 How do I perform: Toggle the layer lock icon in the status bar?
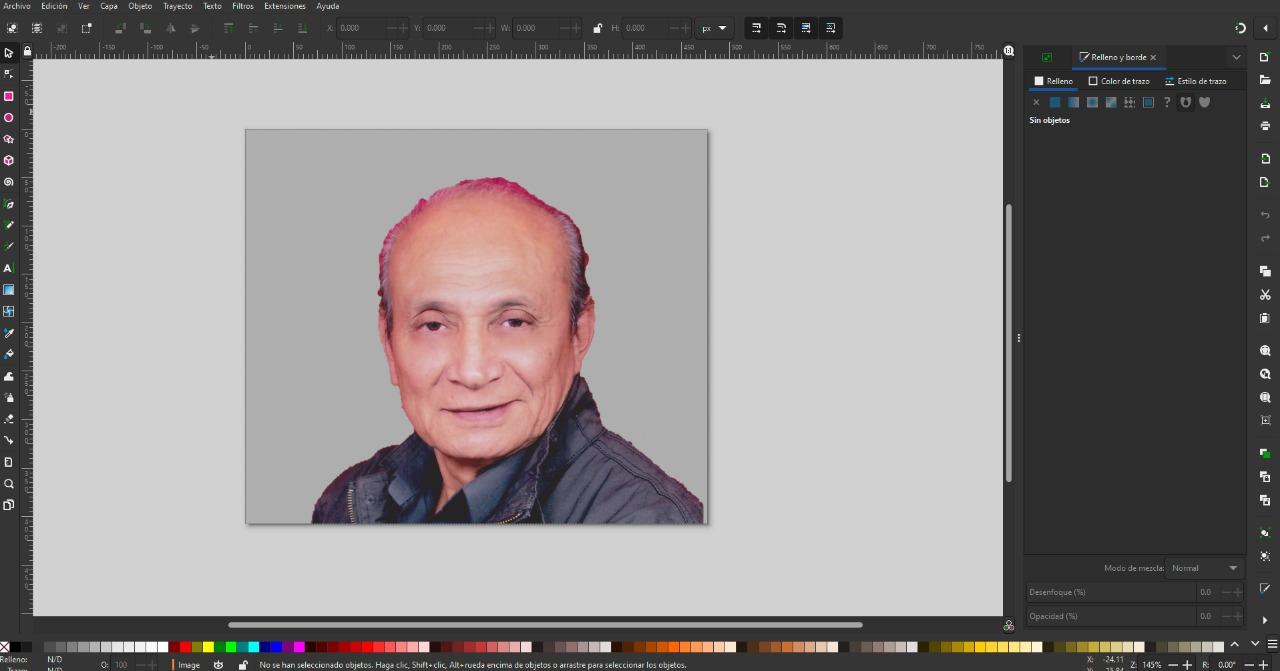coord(242,665)
